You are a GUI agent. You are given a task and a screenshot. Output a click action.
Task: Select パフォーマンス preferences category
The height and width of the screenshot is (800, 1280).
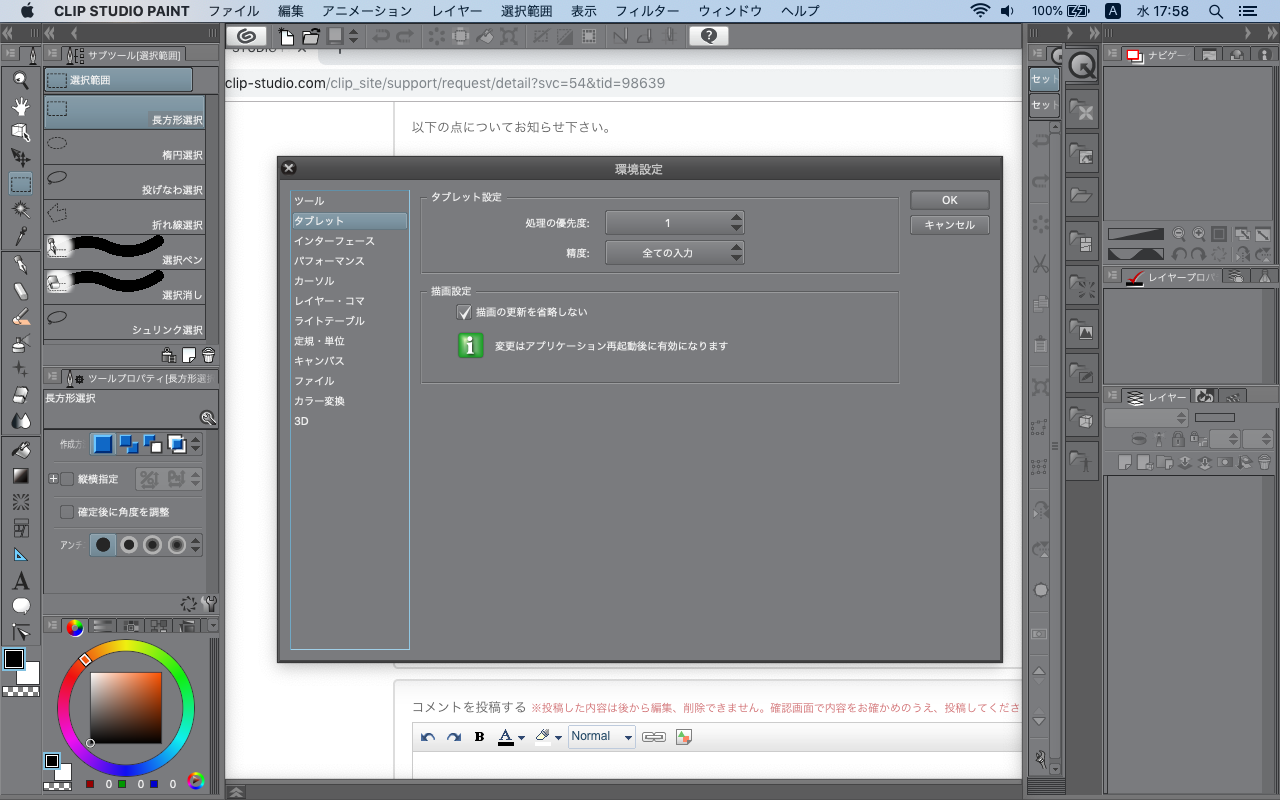coord(329,261)
